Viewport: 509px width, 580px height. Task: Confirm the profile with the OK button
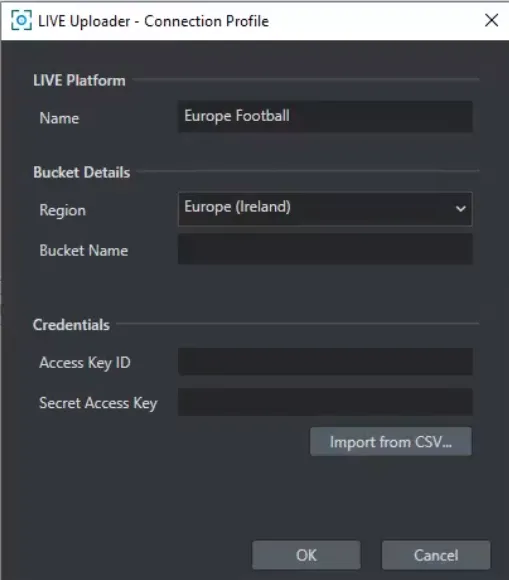pyautogui.click(x=306, y=555)
